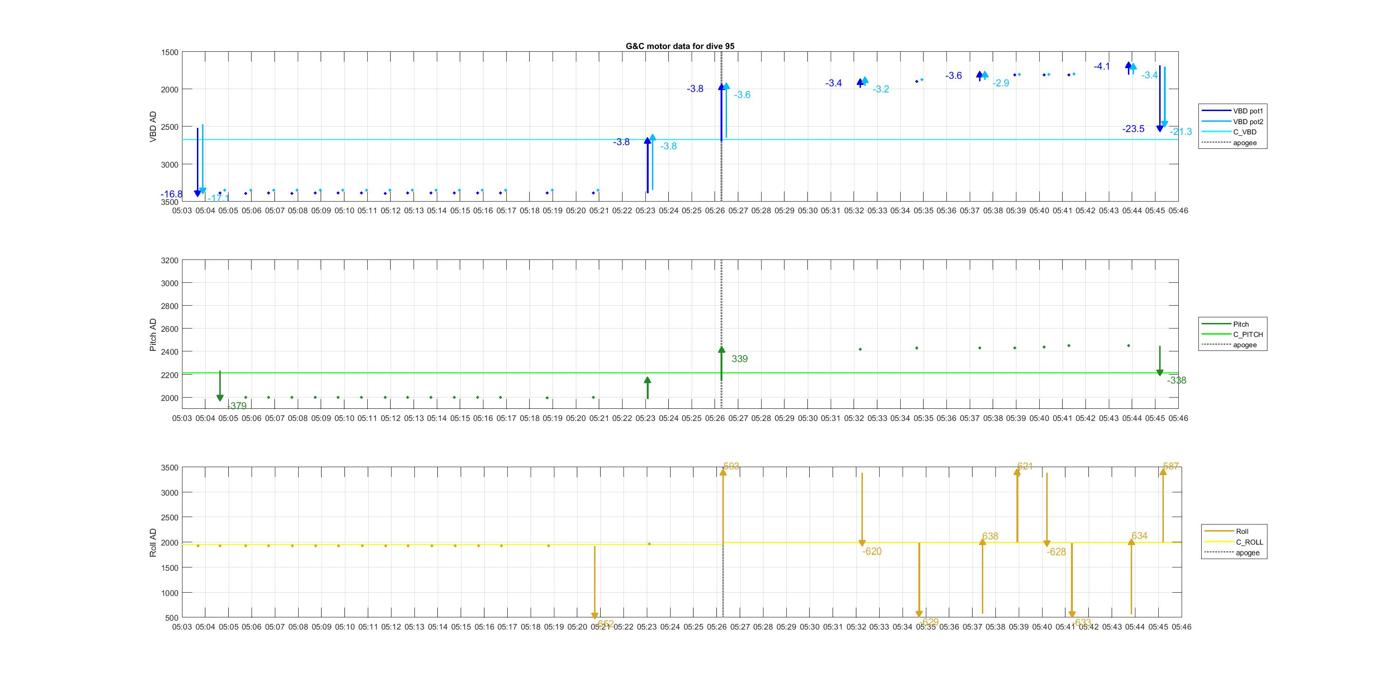This screenshot has height=693, width=1400.
Task: Click the "-3.2" value label
Action: (x=880, y=89)
